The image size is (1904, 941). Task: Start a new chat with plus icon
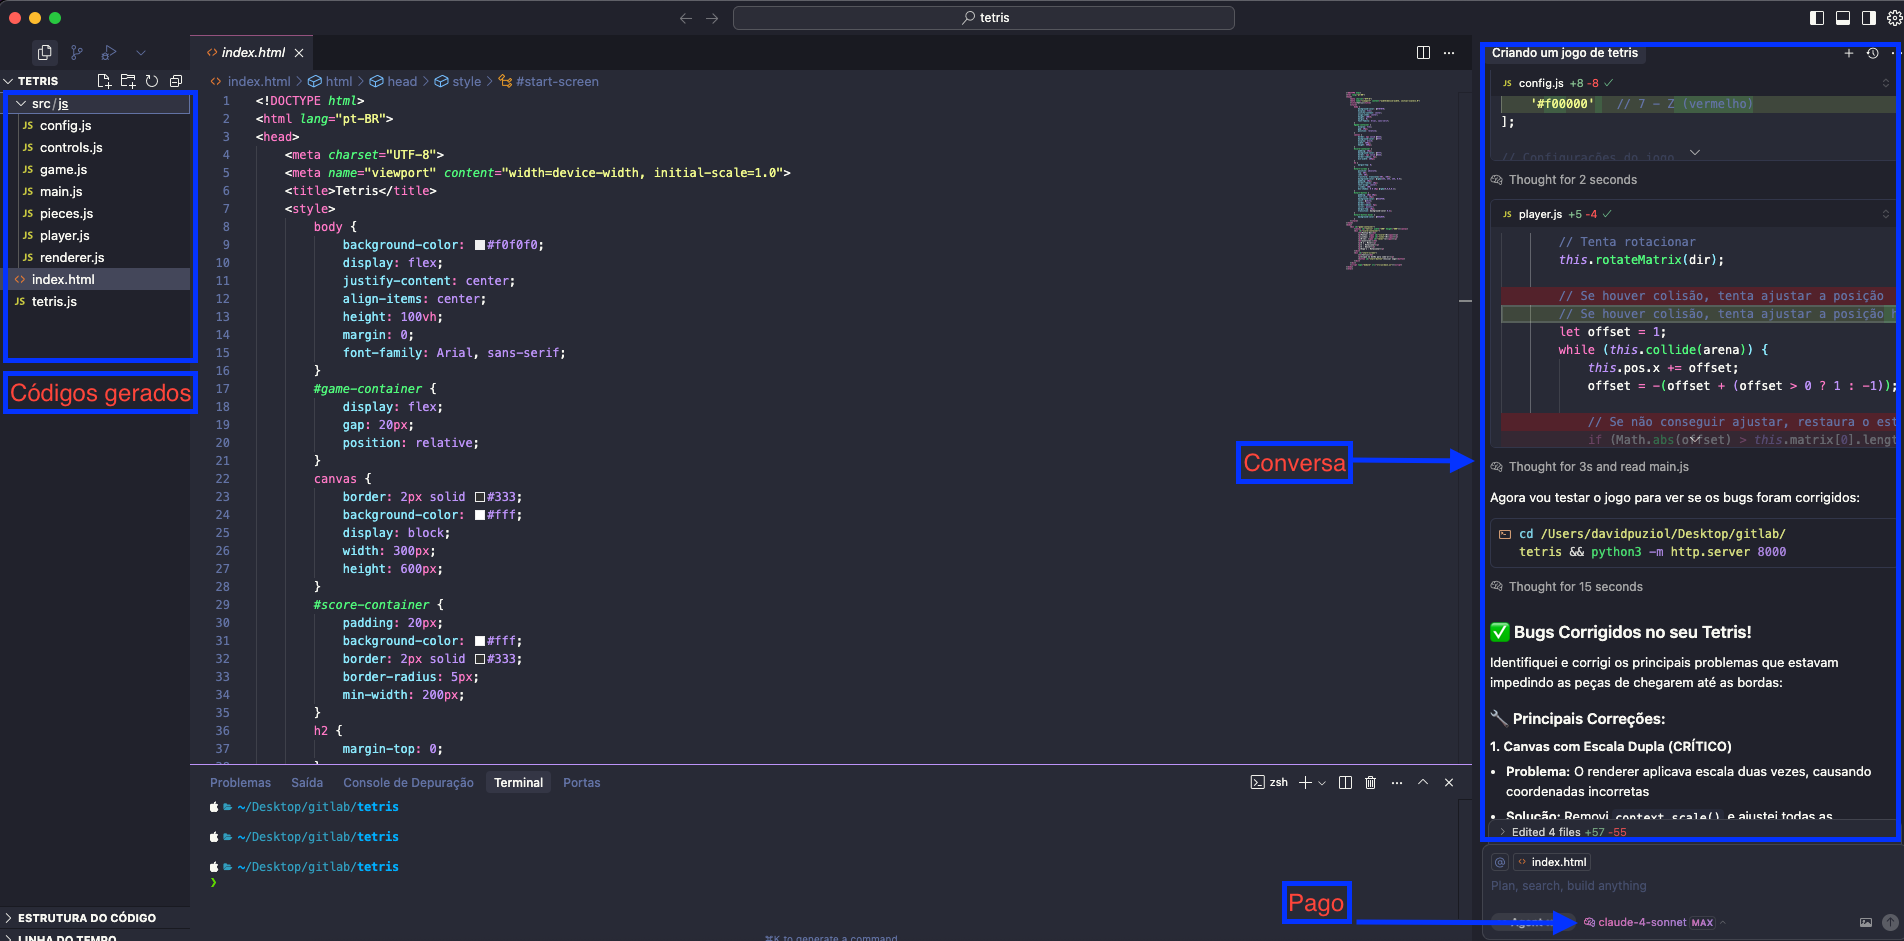[1849, 53]
